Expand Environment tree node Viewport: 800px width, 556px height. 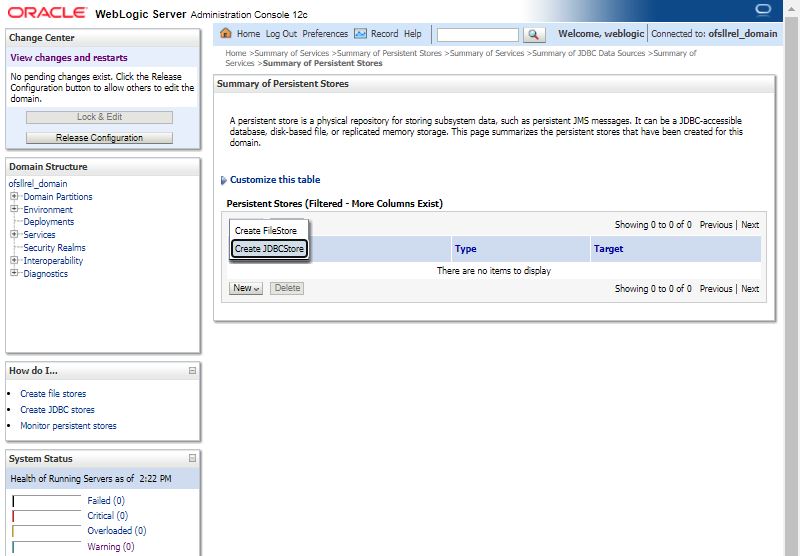pyautogui.click(x=14, y=209)
